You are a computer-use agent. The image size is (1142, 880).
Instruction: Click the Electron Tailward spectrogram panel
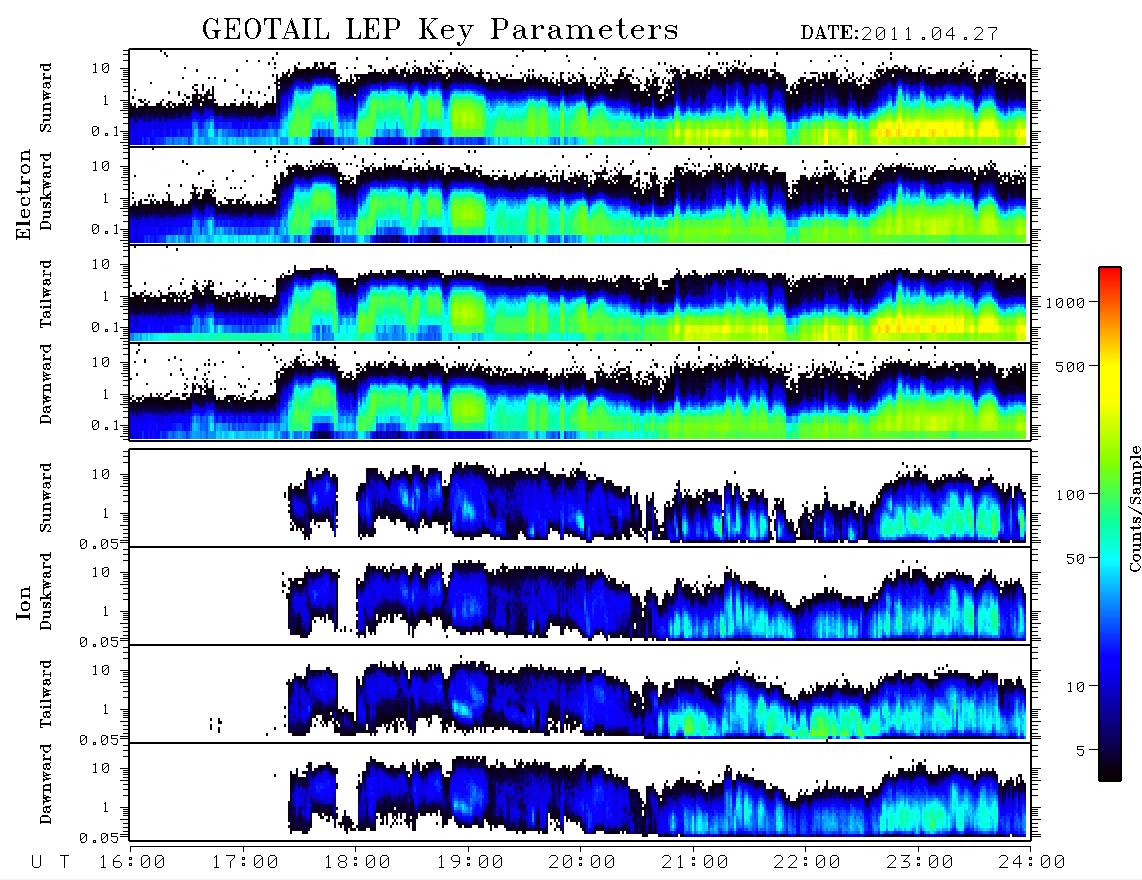click(580, 294)
